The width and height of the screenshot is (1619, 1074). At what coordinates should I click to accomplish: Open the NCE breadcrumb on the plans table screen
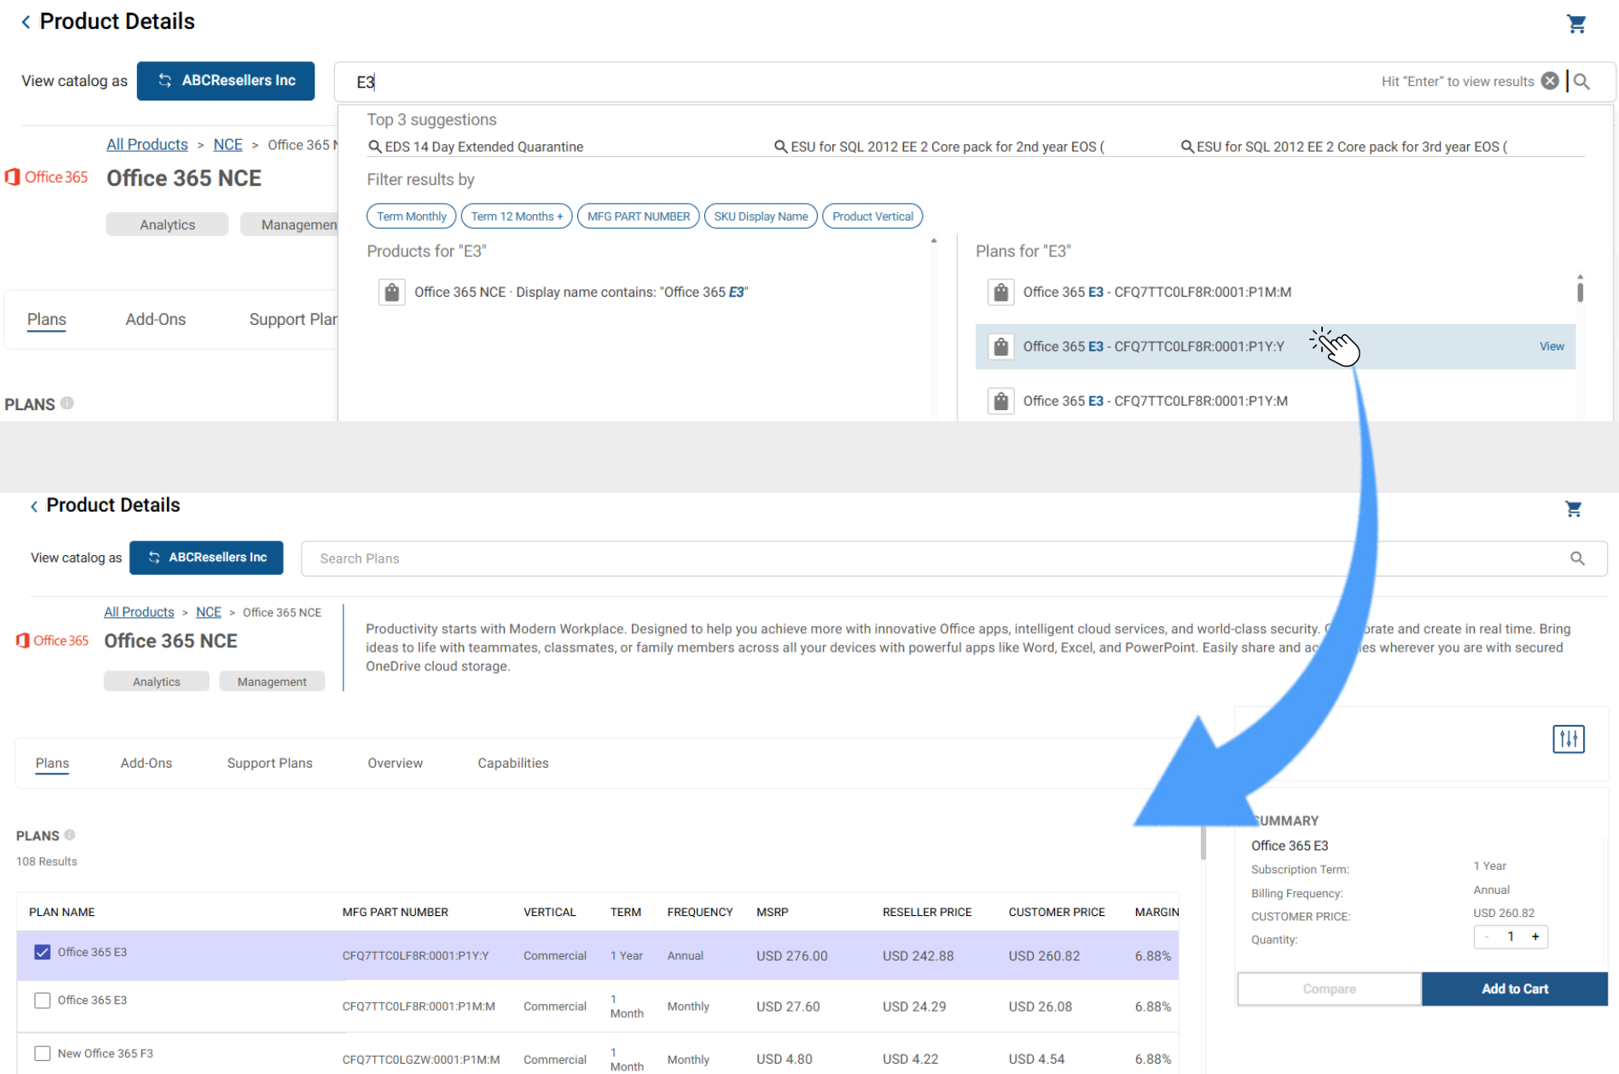[208, 612]
